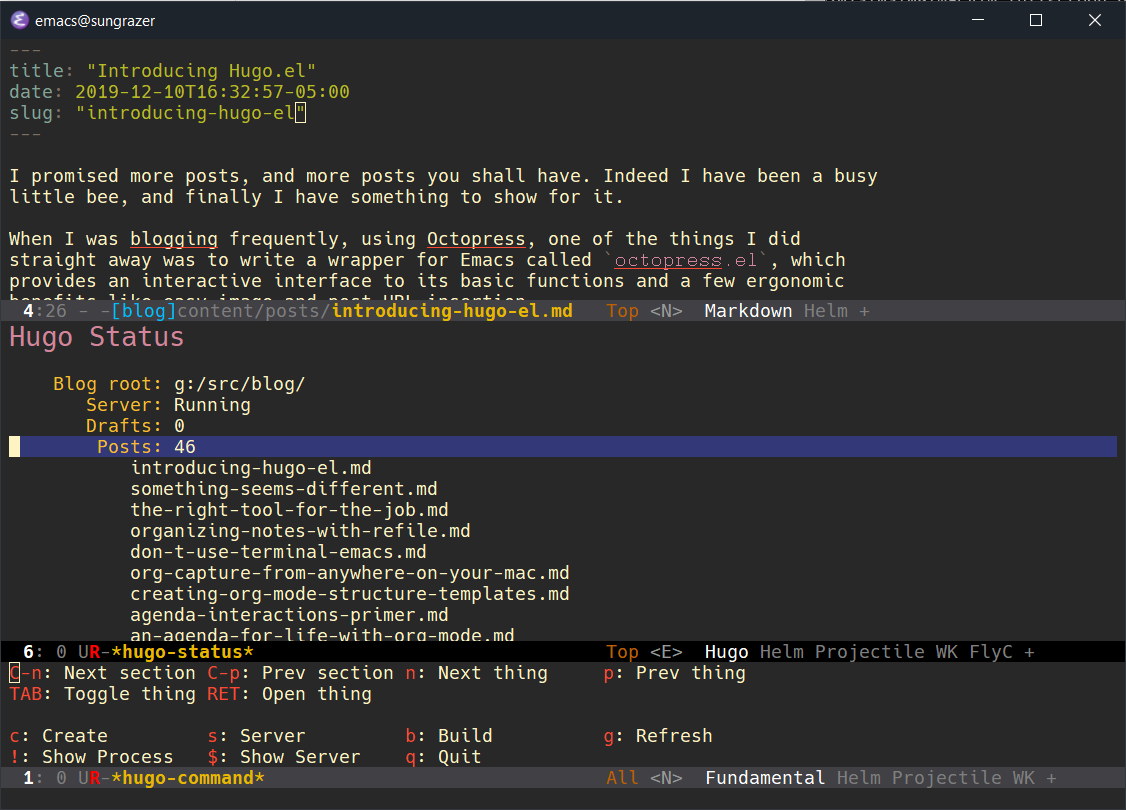The width and height of the screenshot is (1126, 810).
Task: Select creating-org-mode-structure-templates.md
Action: [350, 594]
